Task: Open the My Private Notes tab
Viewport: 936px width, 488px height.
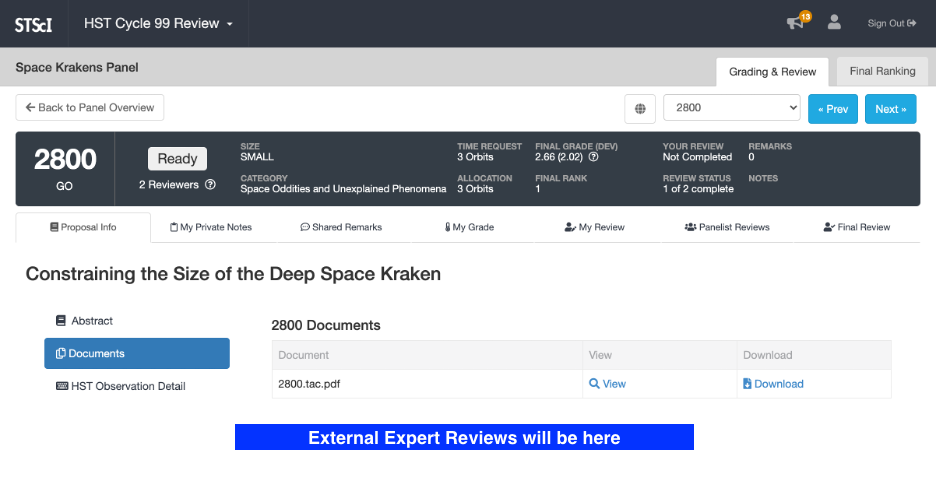Action: coord(211,227)
